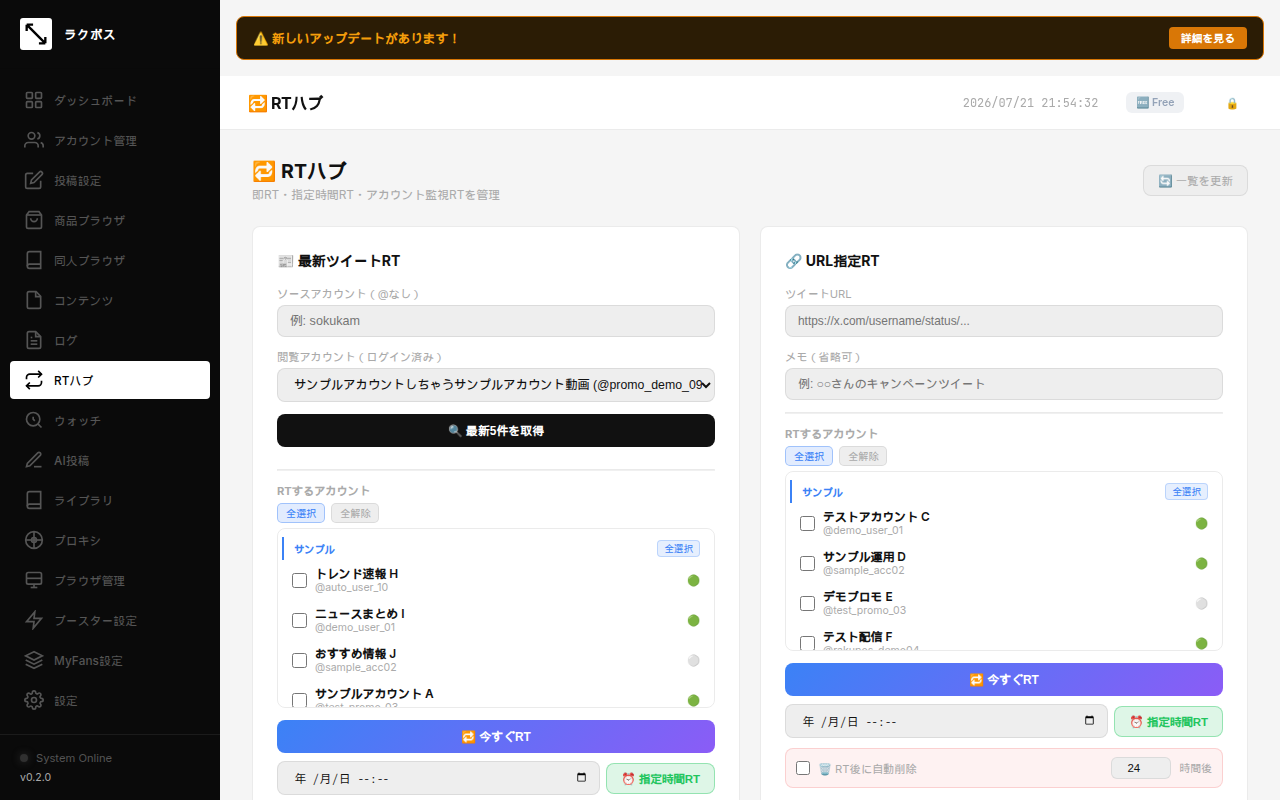Click 指定時間RT button in URL指定RT card
The image size is (1280, 800).
1168,721
